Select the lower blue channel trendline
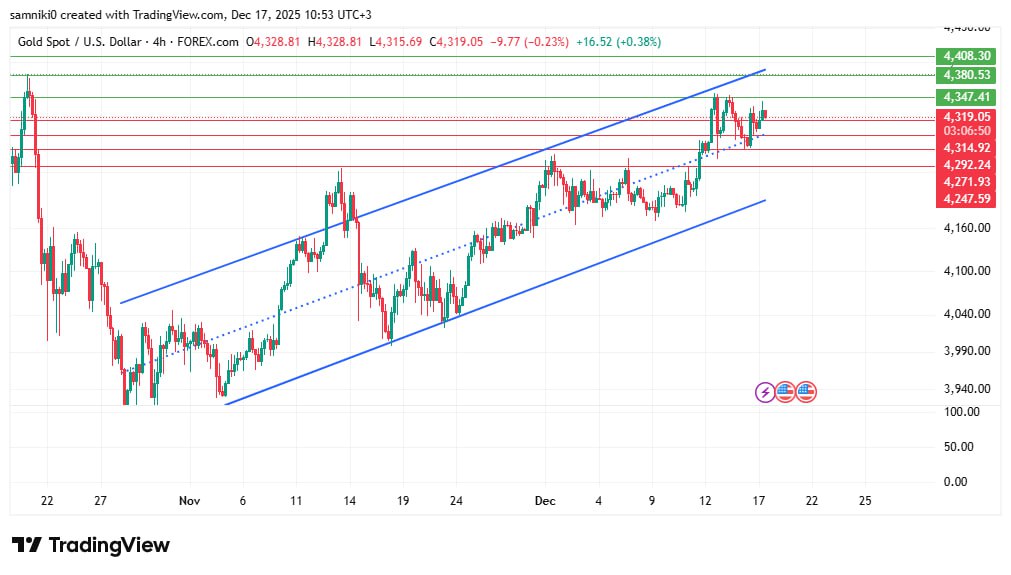 pyautogui.click(x=495, y=302)
